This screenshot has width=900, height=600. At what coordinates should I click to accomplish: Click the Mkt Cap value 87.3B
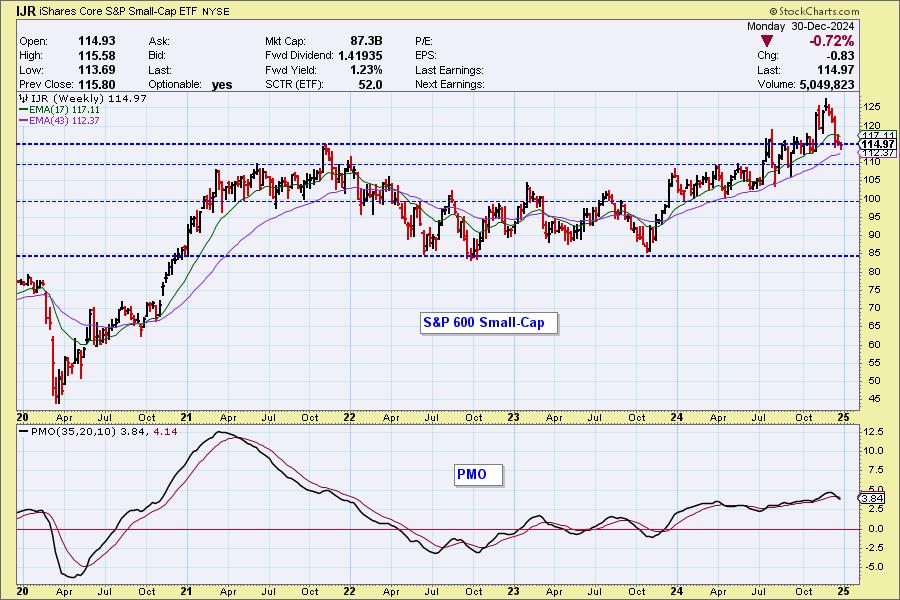pyautogui.click(x=366, y=41)
